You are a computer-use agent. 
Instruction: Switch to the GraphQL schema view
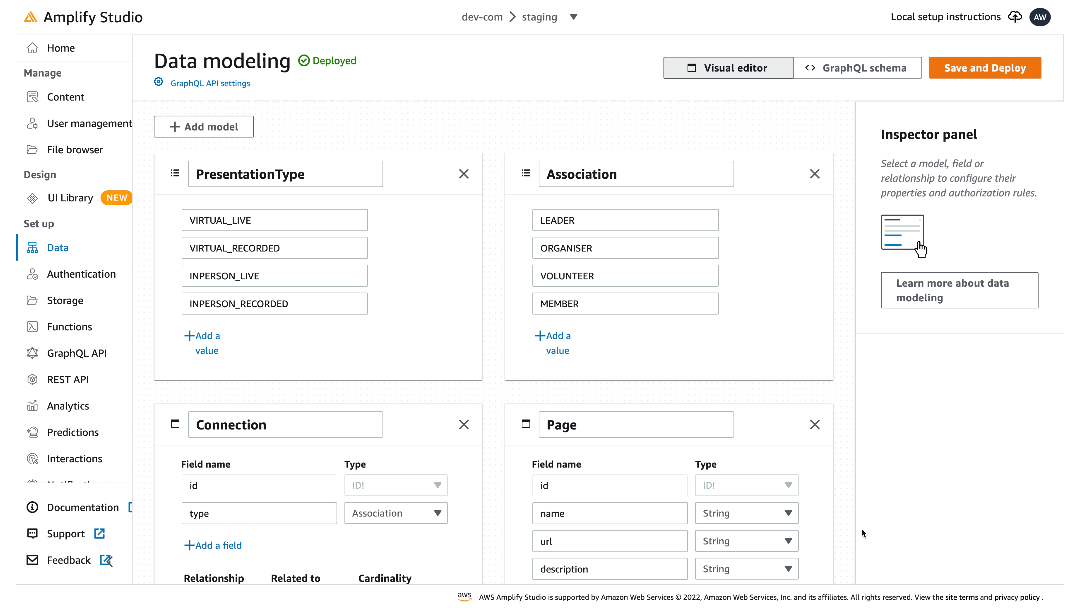857,68
